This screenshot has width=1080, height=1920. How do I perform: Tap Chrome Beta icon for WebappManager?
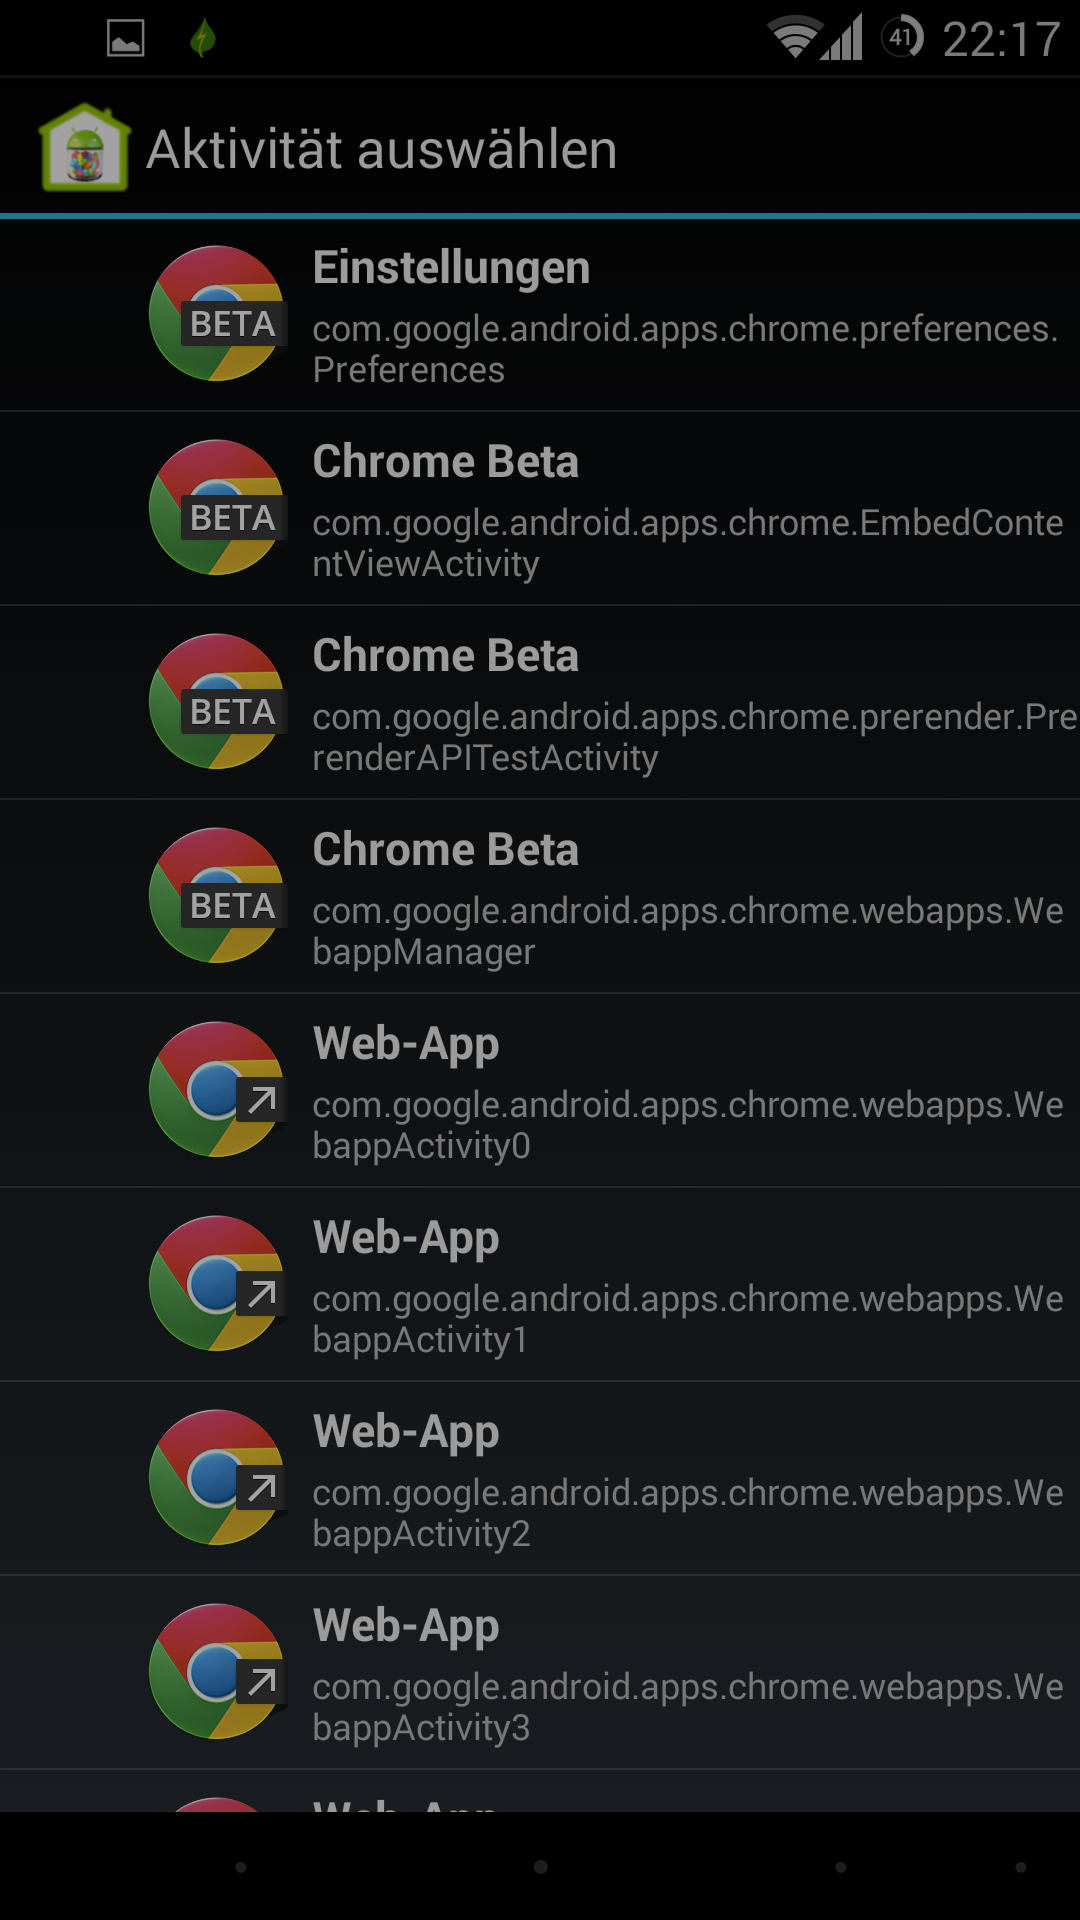tap(218, 895)
